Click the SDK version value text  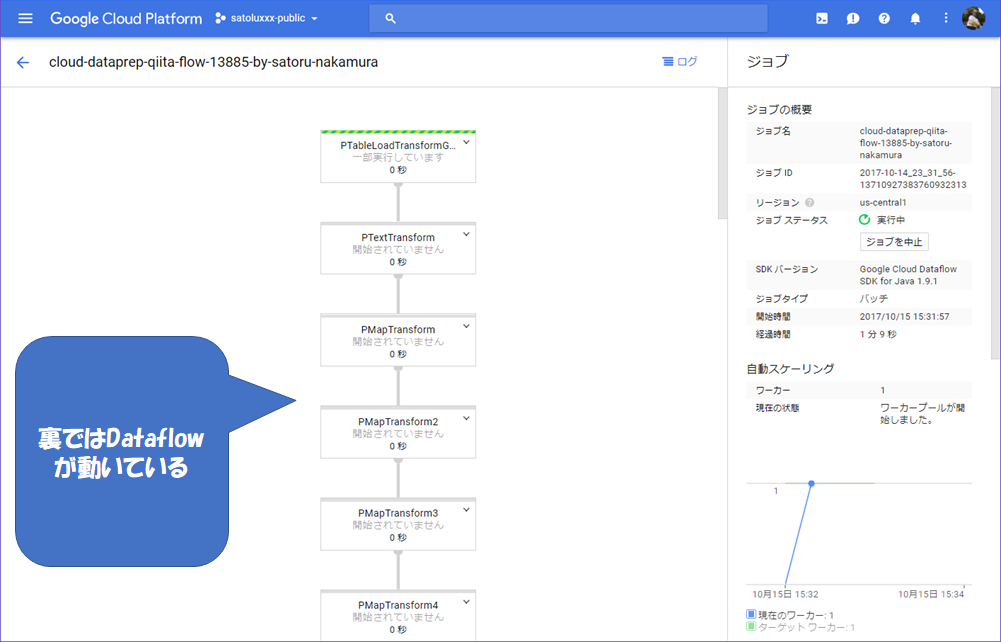point(908,275)
